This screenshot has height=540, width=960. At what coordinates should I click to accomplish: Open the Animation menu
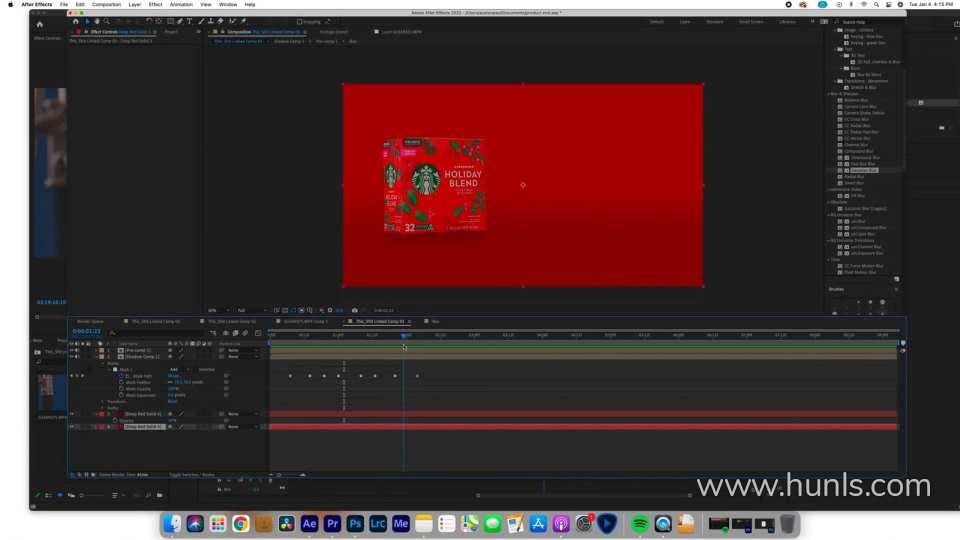click(181, 4)
